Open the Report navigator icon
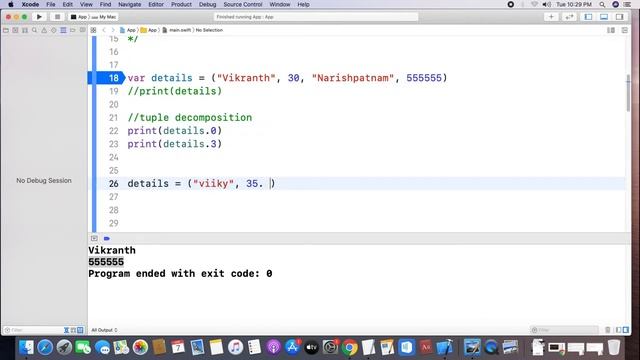 click(82, 30)
